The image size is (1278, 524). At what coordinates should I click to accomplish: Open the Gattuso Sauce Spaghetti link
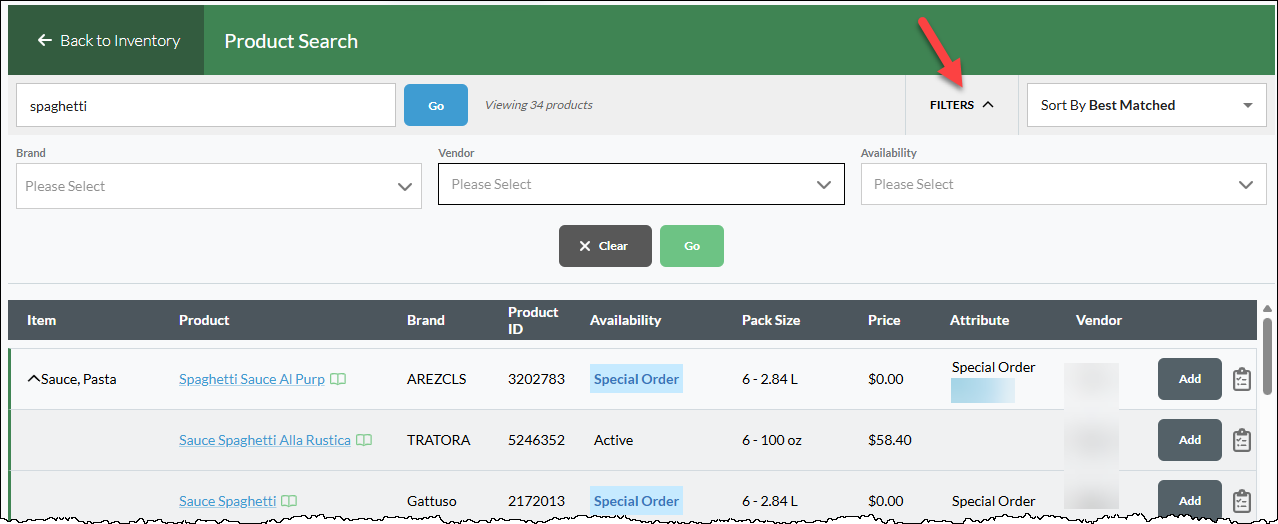pyautogui.click(x=228, y=501)
